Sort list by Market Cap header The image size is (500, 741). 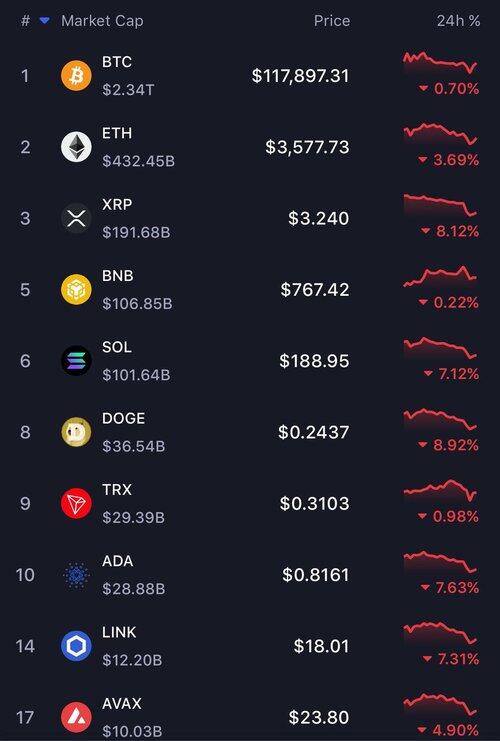tap(102, 21)
